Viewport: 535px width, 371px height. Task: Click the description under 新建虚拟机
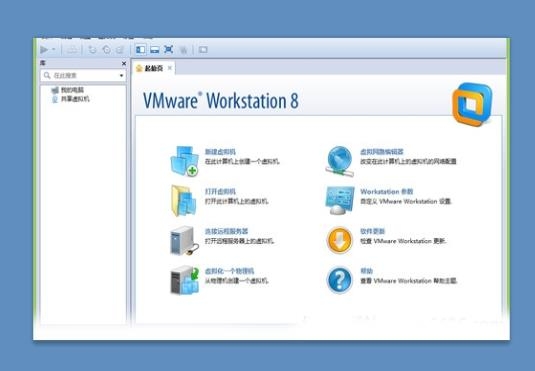click(x=242, y=161)
